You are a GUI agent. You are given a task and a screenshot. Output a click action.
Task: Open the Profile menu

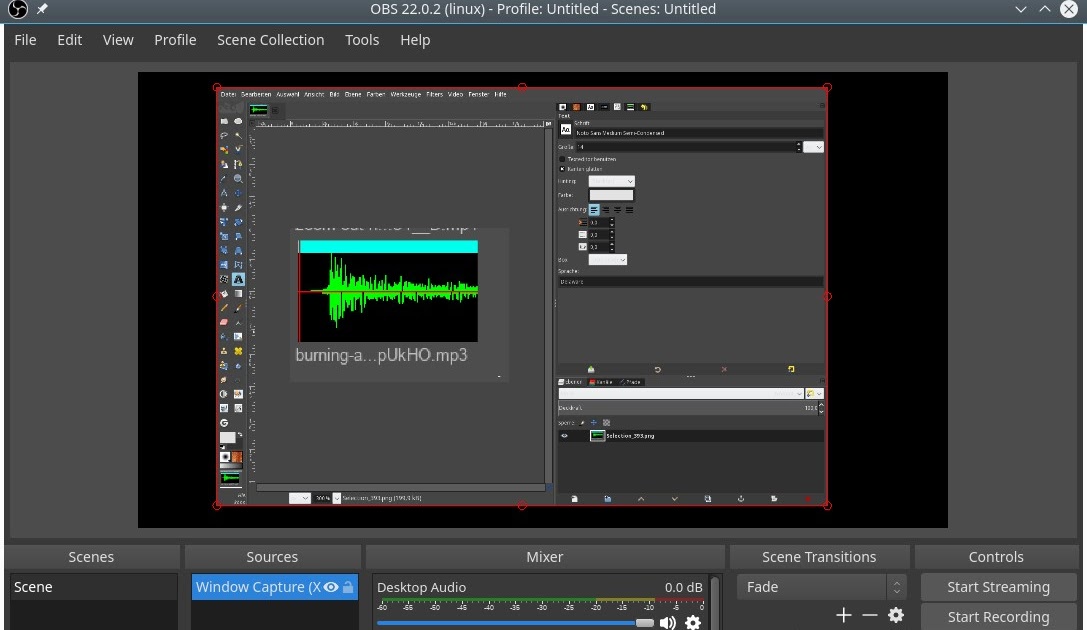(x=175, y=40)
